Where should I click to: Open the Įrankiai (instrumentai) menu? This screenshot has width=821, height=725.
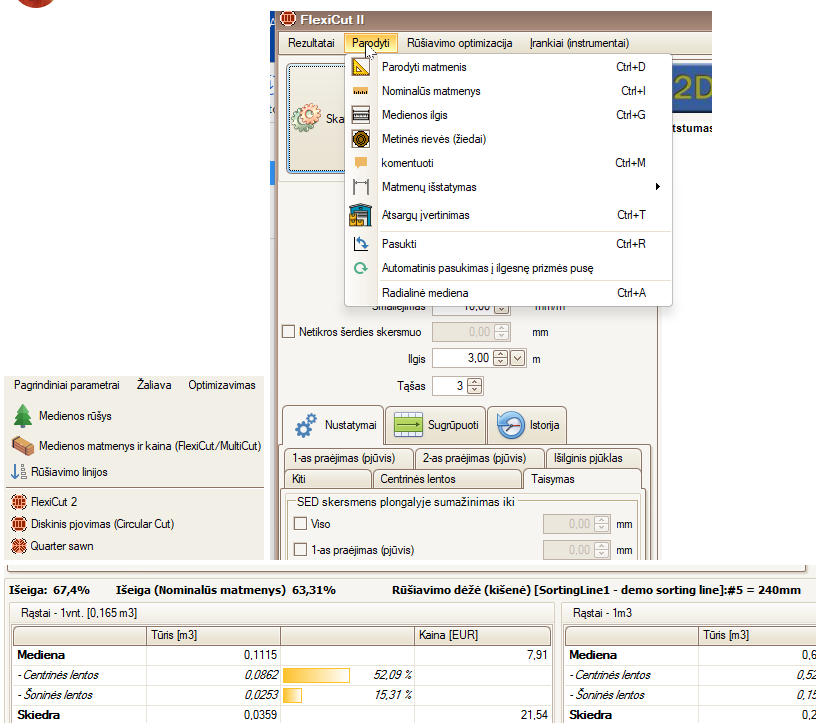(x=579, y=43)
